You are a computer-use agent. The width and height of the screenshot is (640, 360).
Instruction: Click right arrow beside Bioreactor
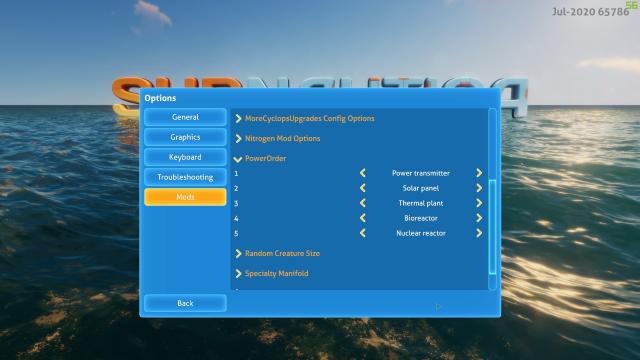click(x=479, y=218)
